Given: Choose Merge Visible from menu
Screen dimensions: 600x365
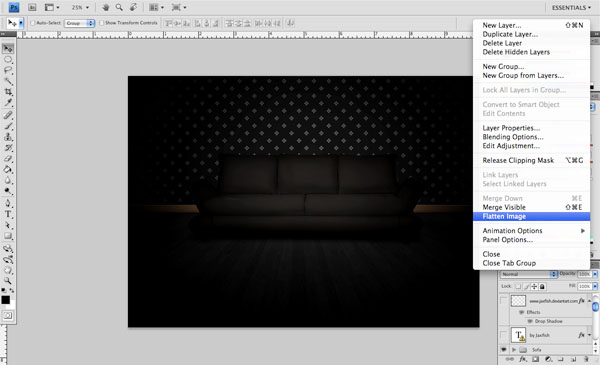Looking at the screenshot, I should click(531, 207).
